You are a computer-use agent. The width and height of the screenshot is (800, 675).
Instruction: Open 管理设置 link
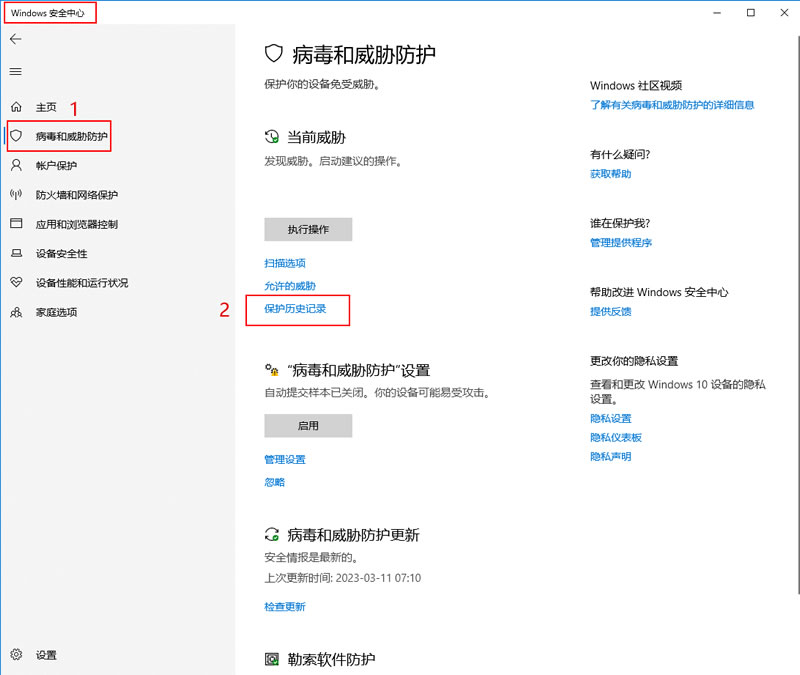[285, 460]
